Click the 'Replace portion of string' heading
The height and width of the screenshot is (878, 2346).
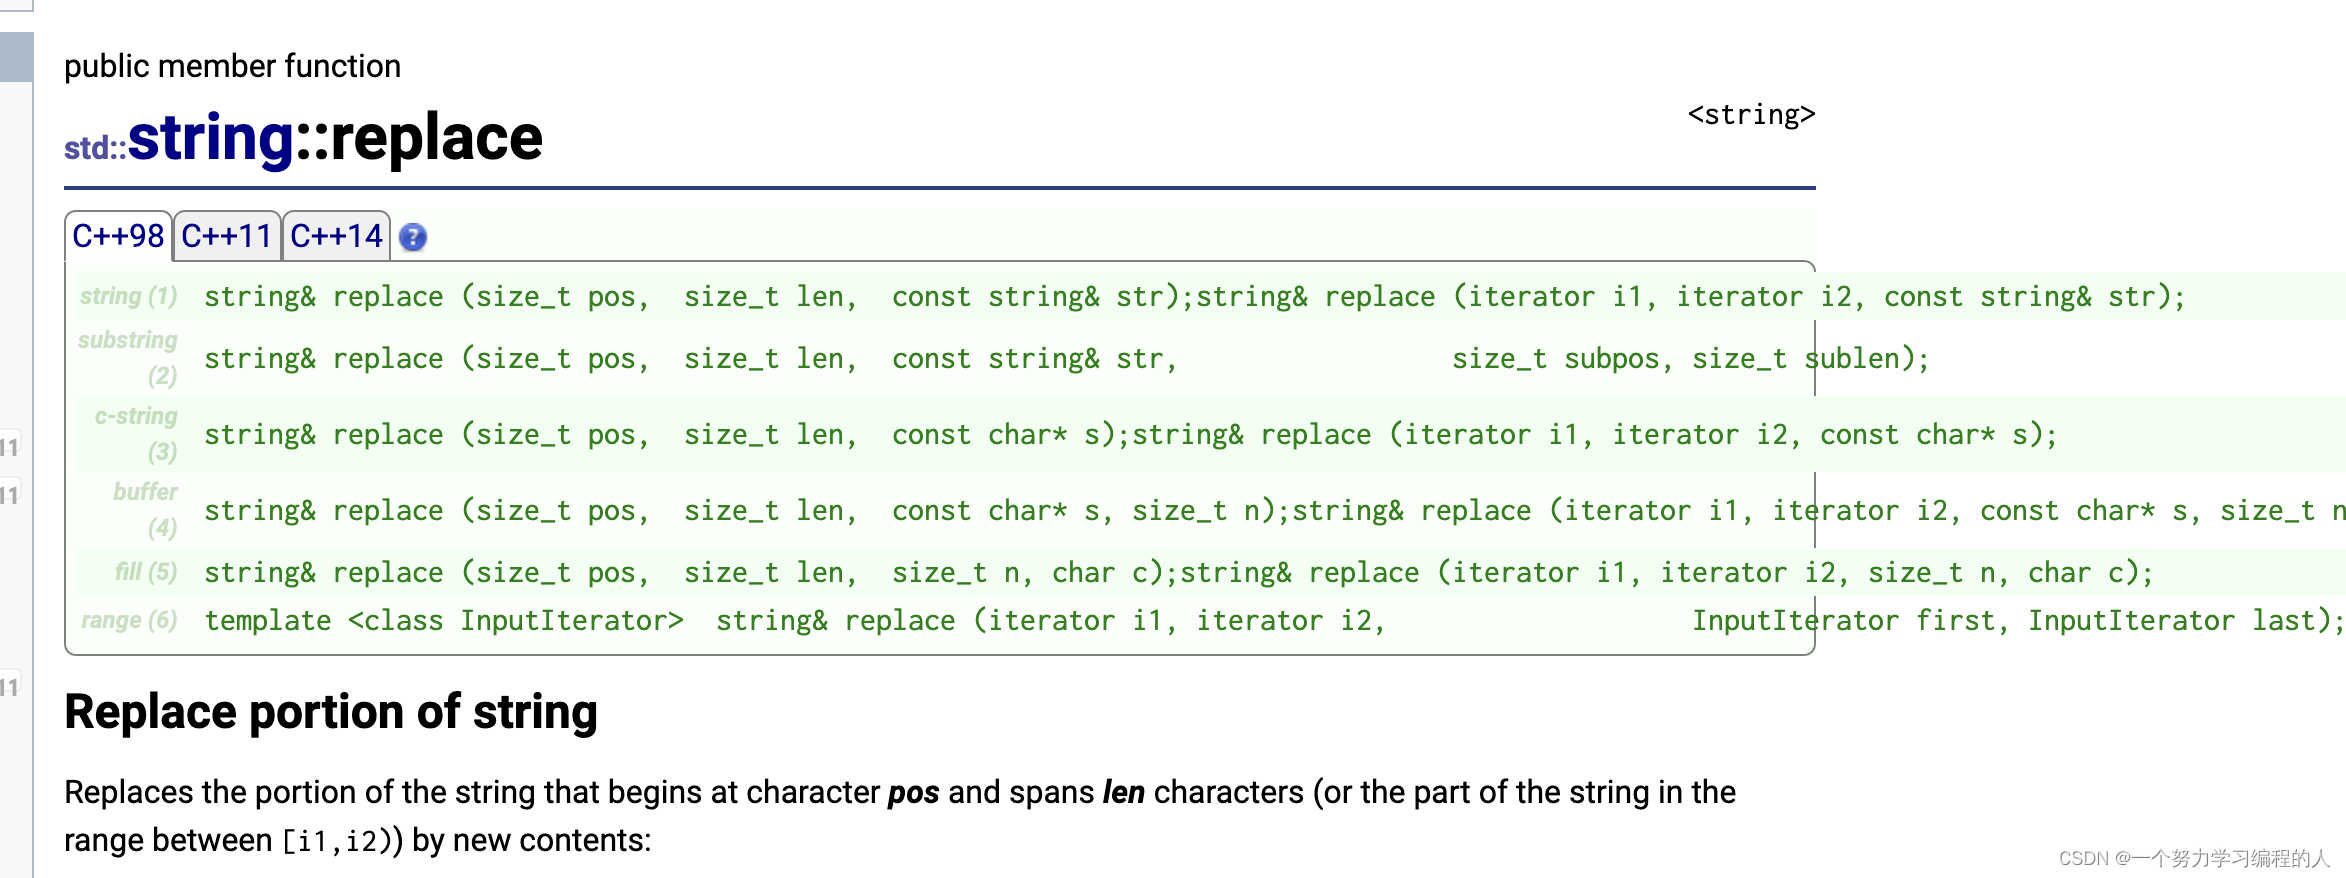coord(331,712)
